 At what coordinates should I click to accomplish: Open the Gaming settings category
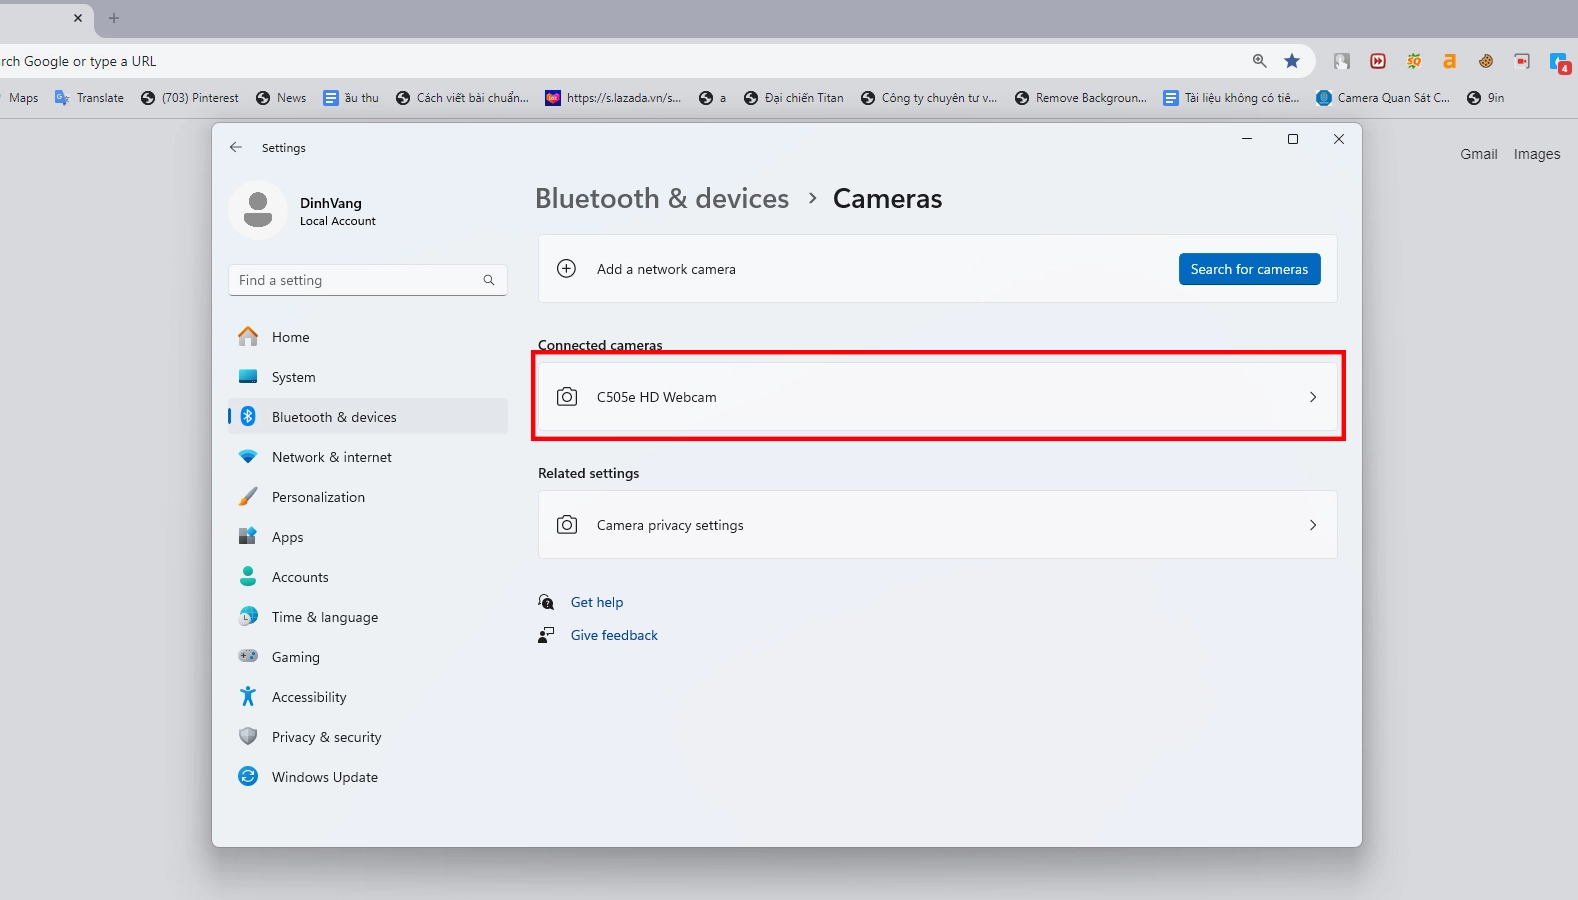tap(295, 657)
